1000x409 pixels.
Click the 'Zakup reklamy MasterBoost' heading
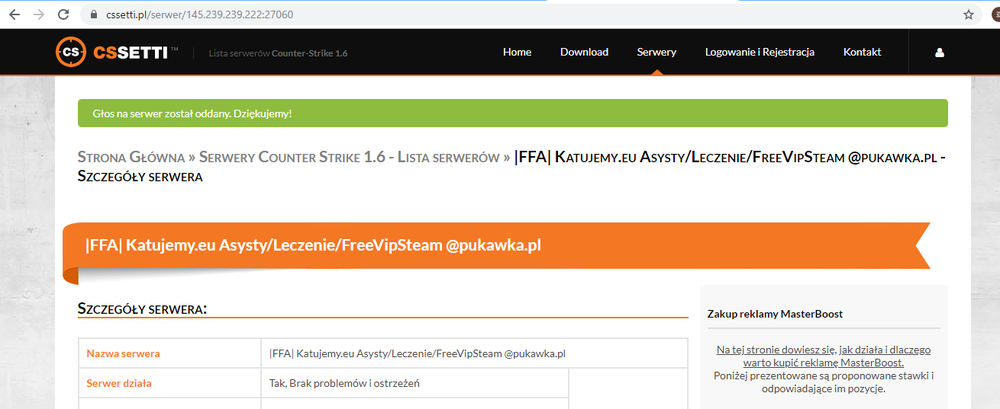tap(775, 314)
